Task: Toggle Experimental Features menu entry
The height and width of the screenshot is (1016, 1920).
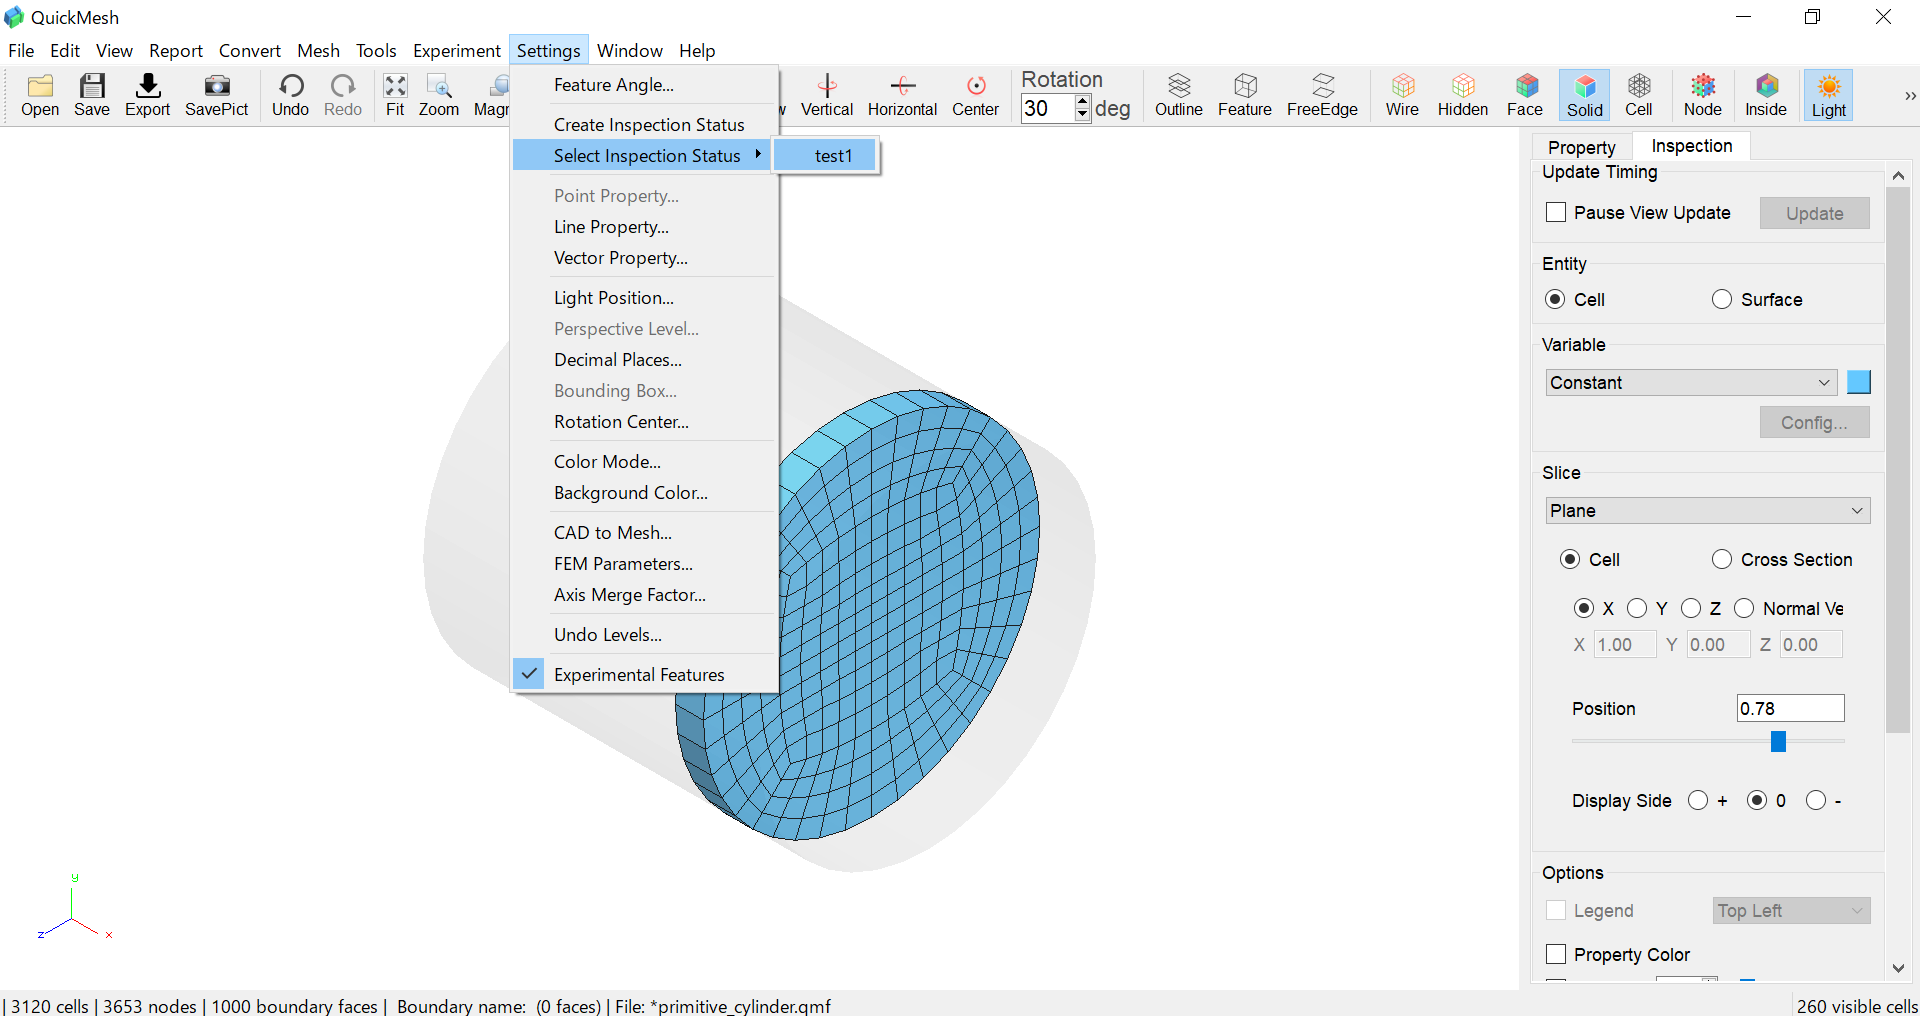Action: pyautogui.click(x=642, y=674)
